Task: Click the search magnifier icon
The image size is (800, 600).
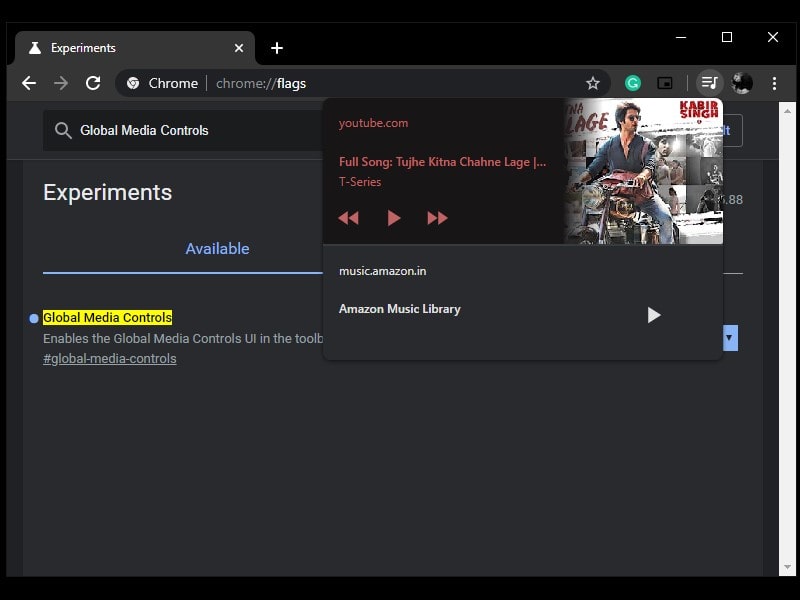Action: (63, 131)
